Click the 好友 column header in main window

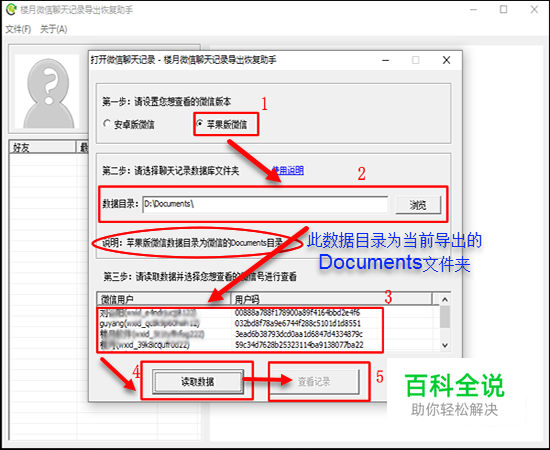click(x=43, y=147)
